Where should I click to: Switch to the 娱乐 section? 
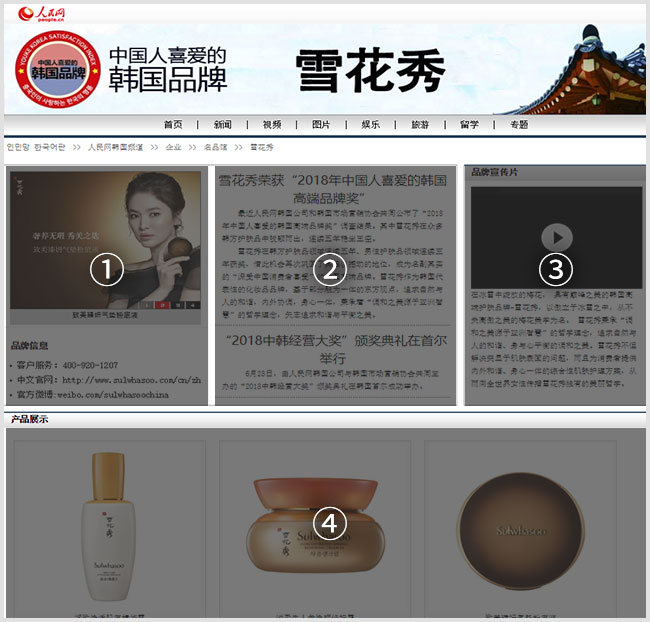(x=371, y=124)
